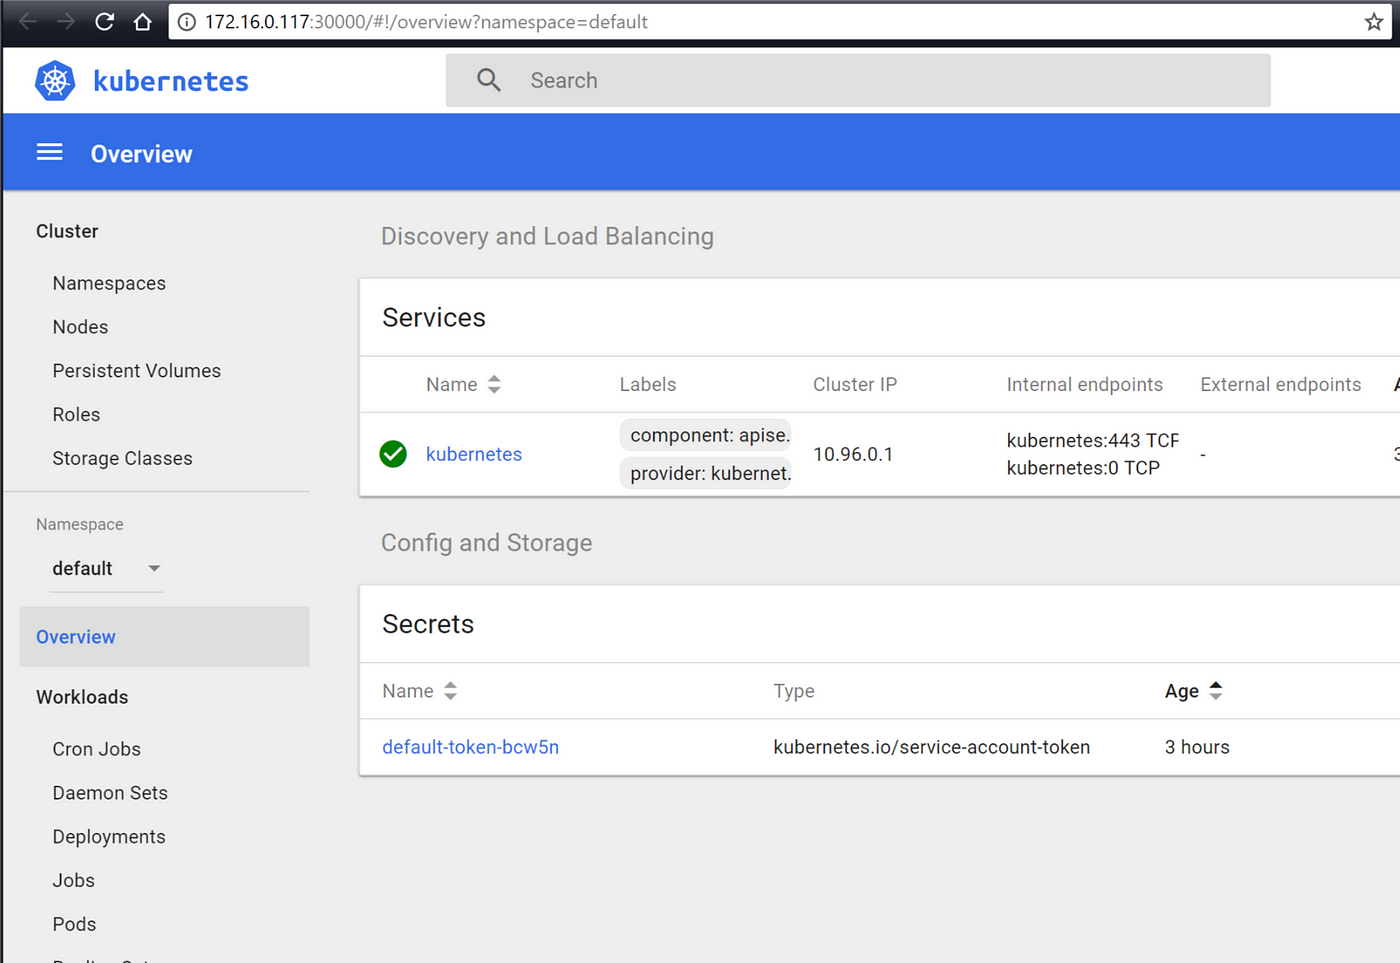1400x963 pixels.
Task: Open Roles in sidebar
Action: [76, 414]
